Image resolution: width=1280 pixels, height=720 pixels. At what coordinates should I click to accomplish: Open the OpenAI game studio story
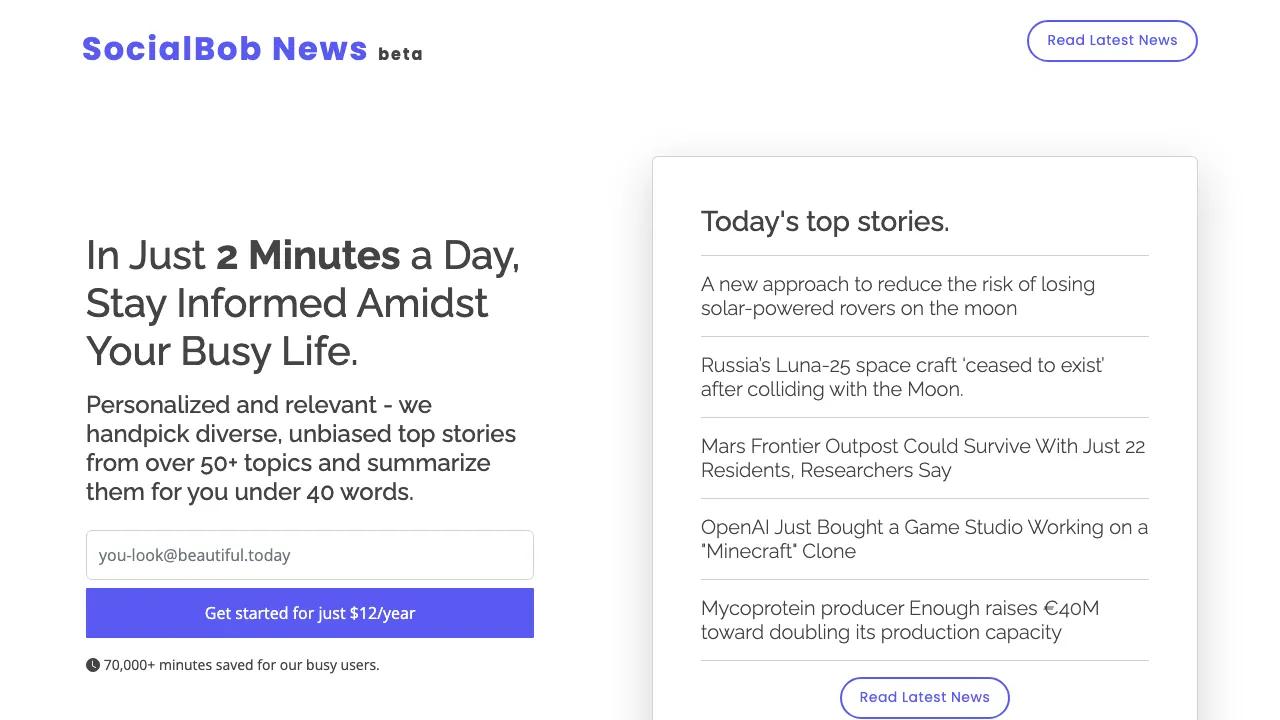pyautogui.click(x=923, y=539)
